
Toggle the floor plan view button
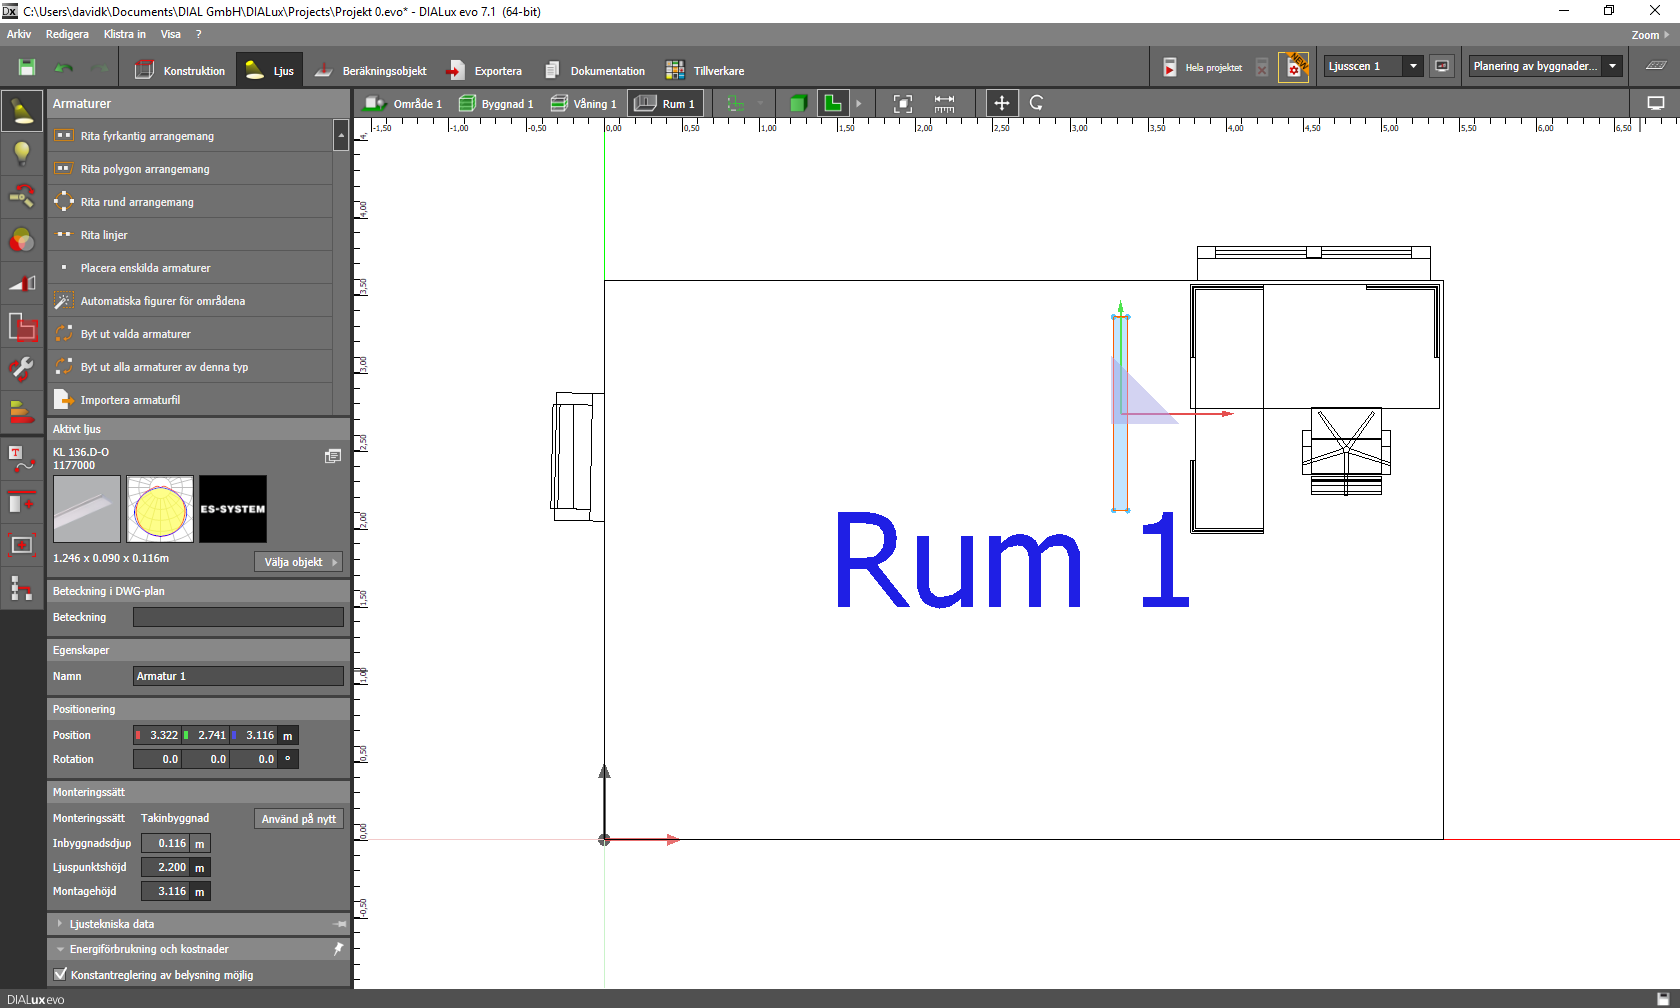point(832,103)
